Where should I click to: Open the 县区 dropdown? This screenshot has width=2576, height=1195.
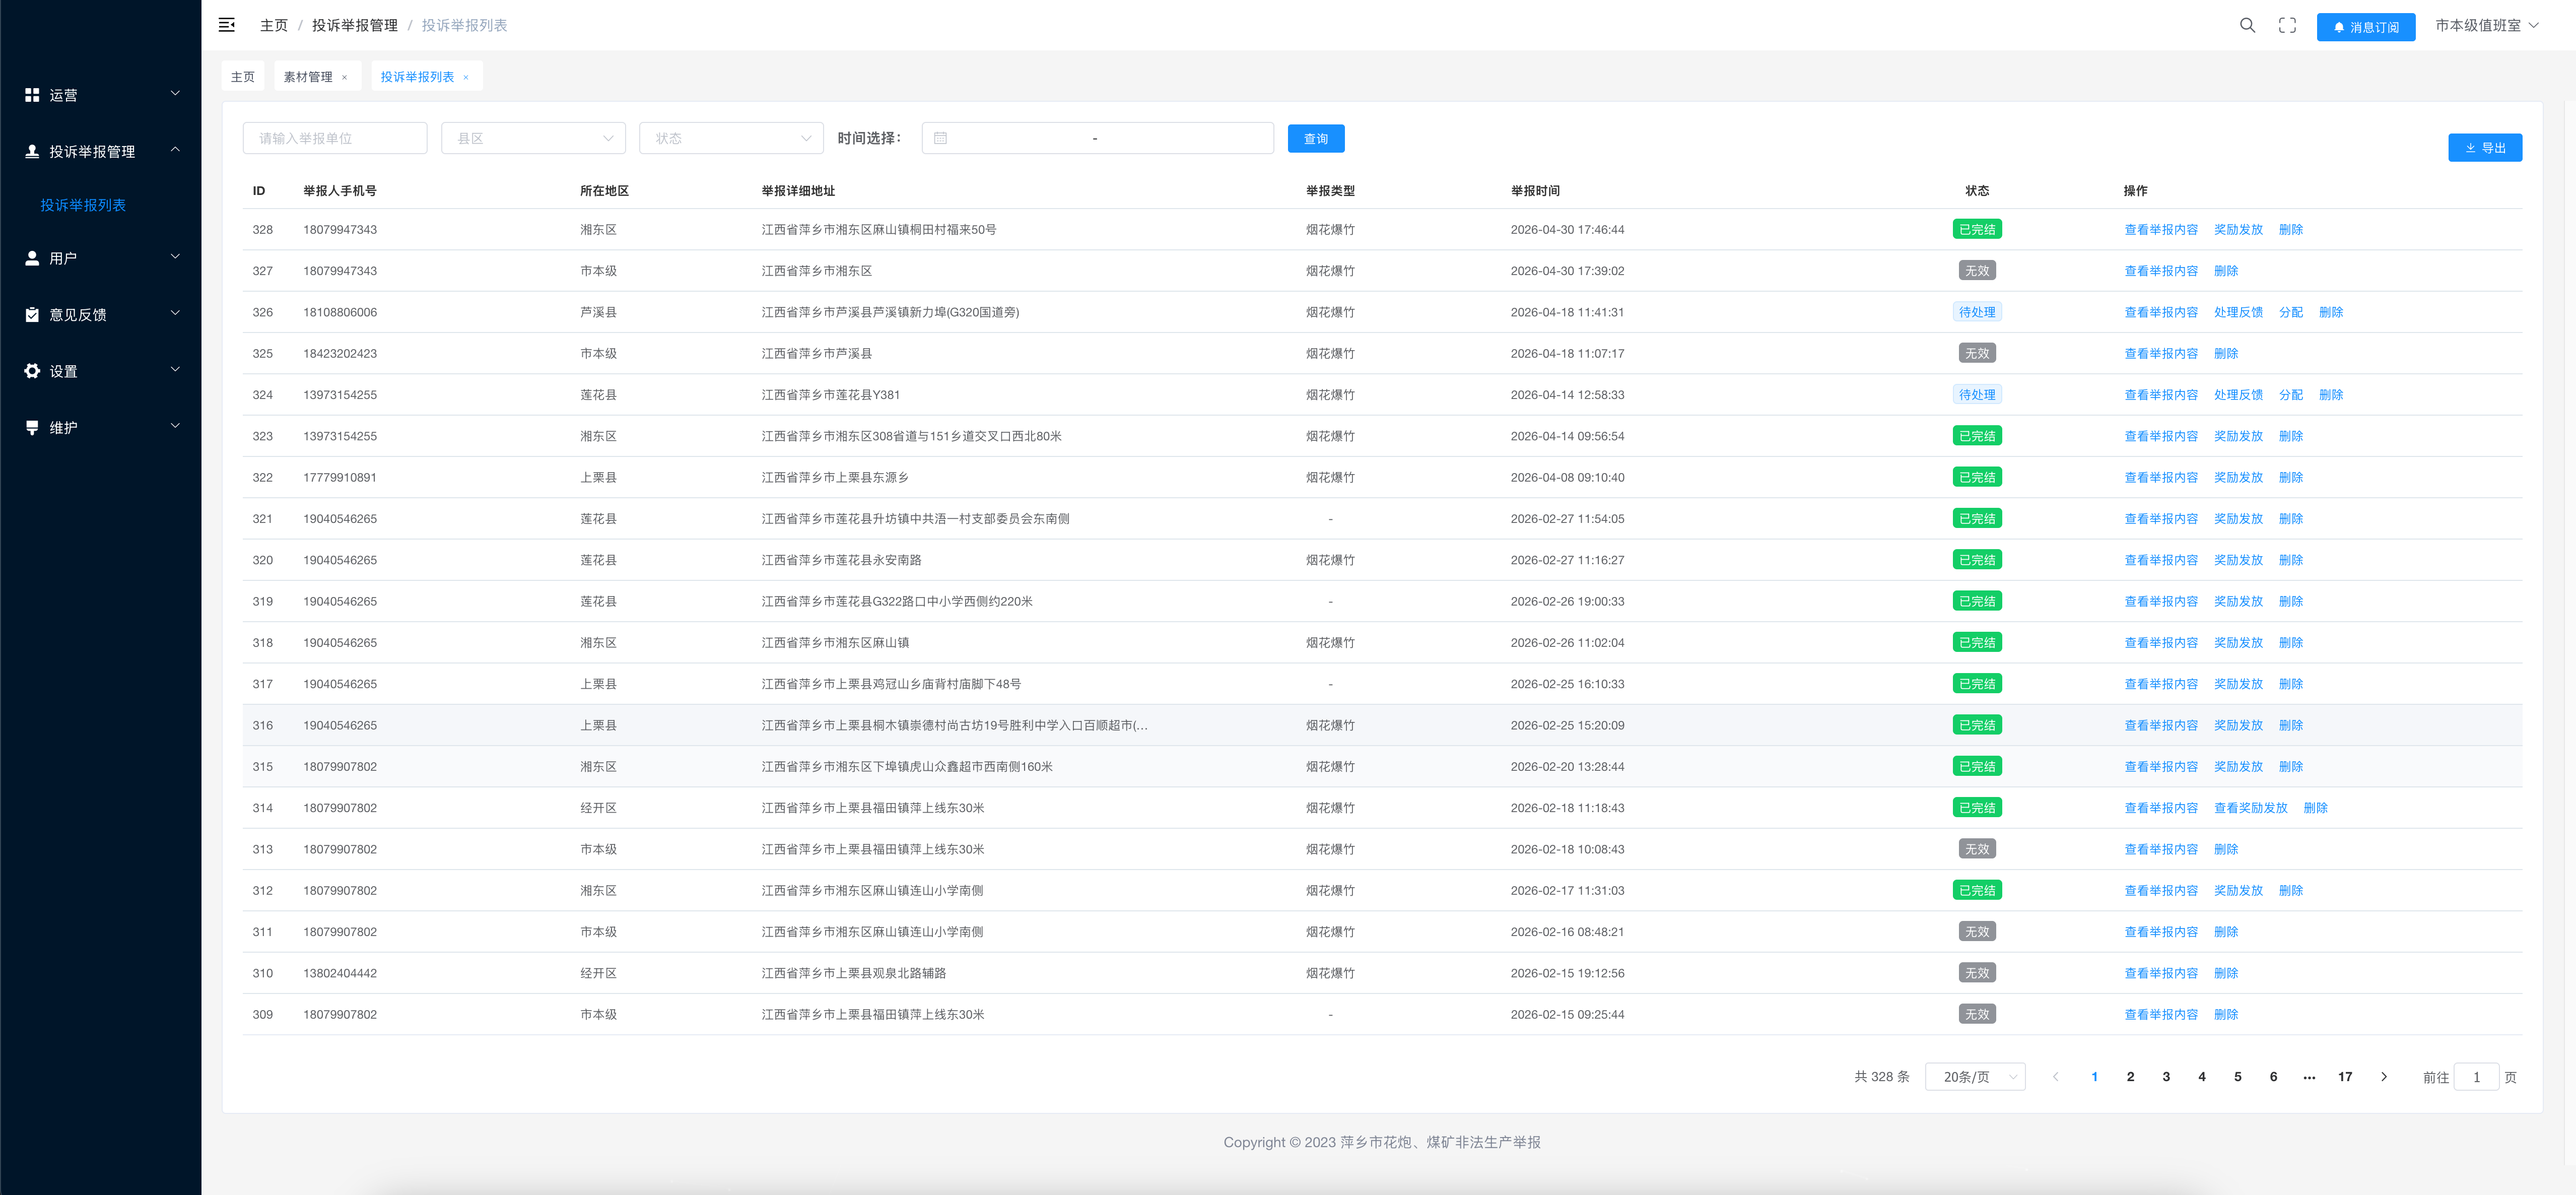click(533, 138)
